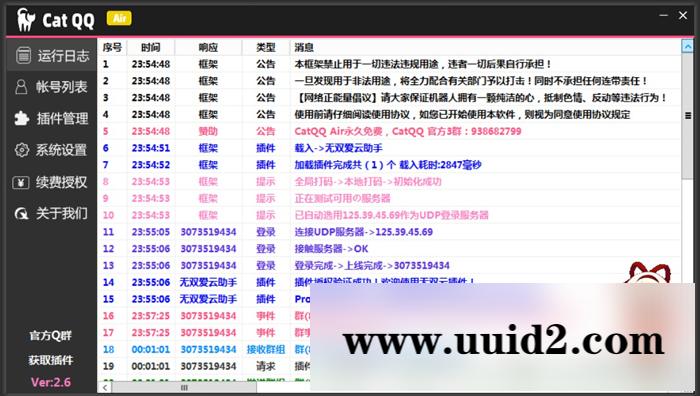Select message 加载插件完成共(1)个

point(388,165)
